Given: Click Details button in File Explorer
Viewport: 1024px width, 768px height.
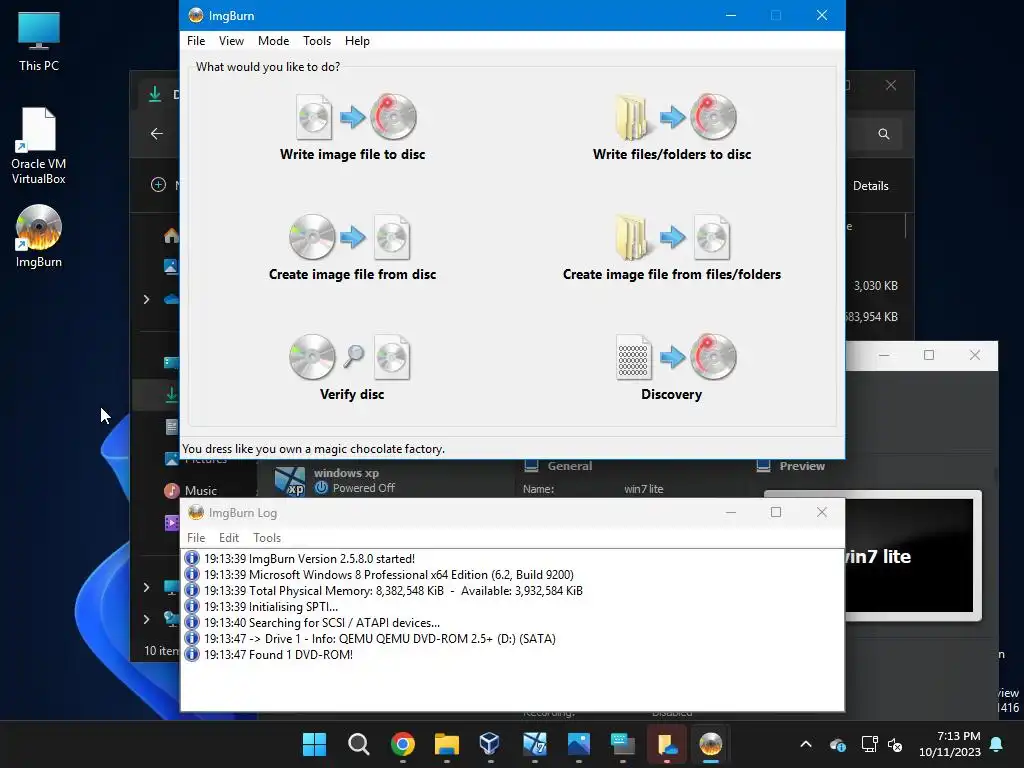Looking at the screenshot, I should [871, 186].
